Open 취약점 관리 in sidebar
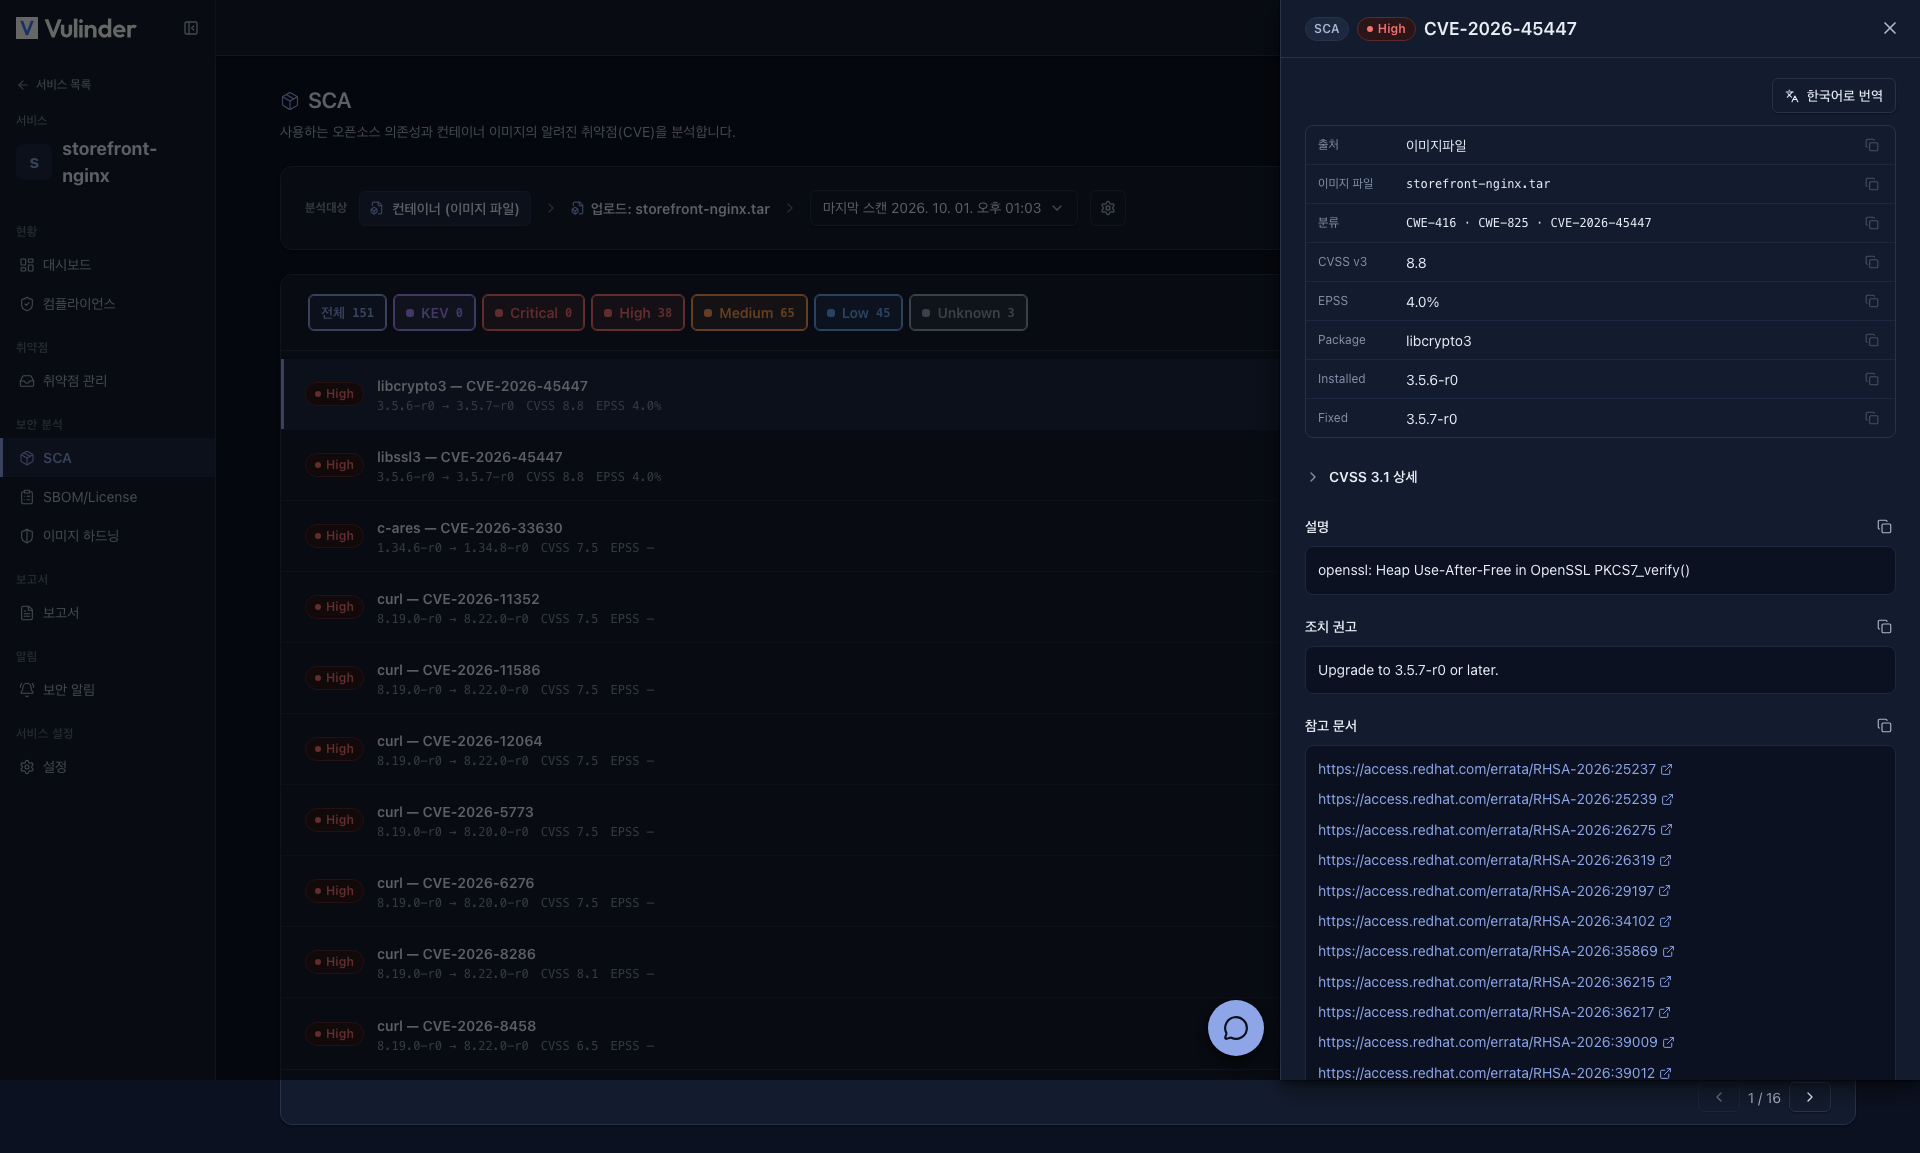Viewport: 1920px width, 1153px height. pyautogui.click(x=107, y=381)
